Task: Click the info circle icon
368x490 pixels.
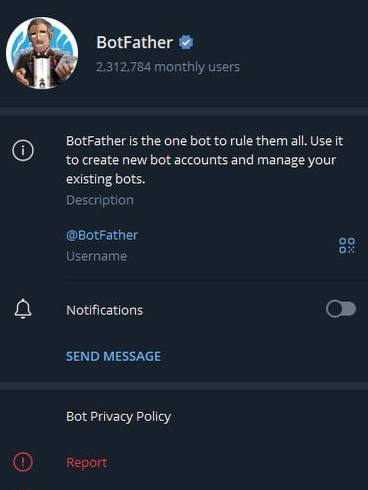Action: [x=23, y=151]
